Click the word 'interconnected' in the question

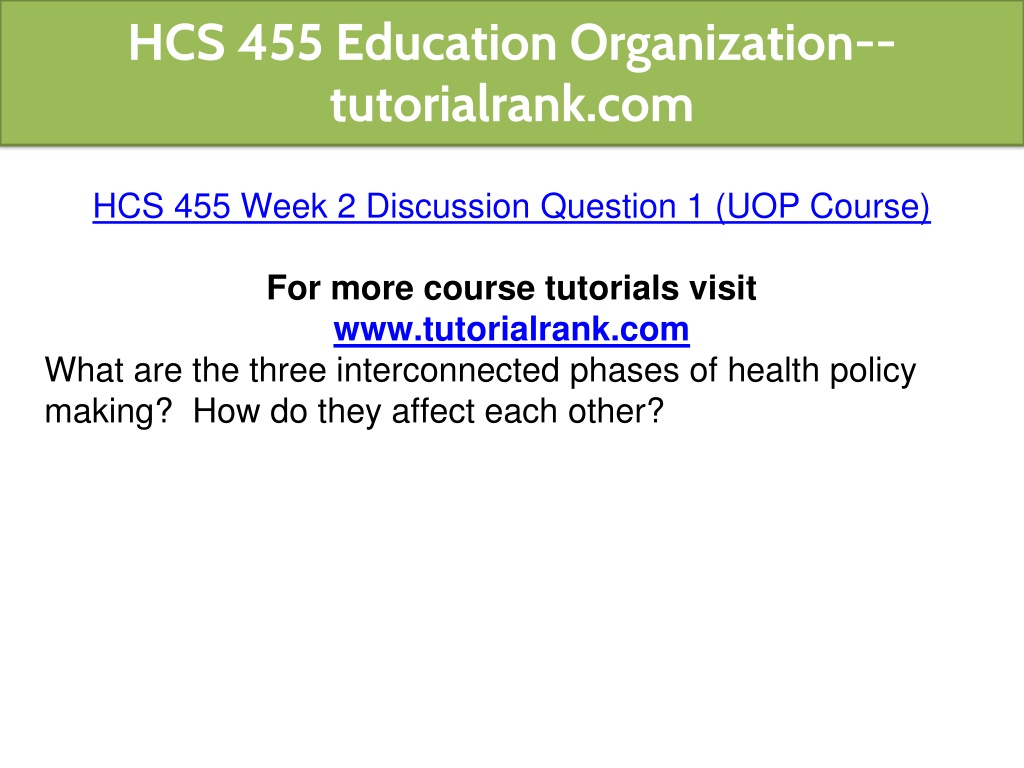pyautogui.click(x=448, y=370)
